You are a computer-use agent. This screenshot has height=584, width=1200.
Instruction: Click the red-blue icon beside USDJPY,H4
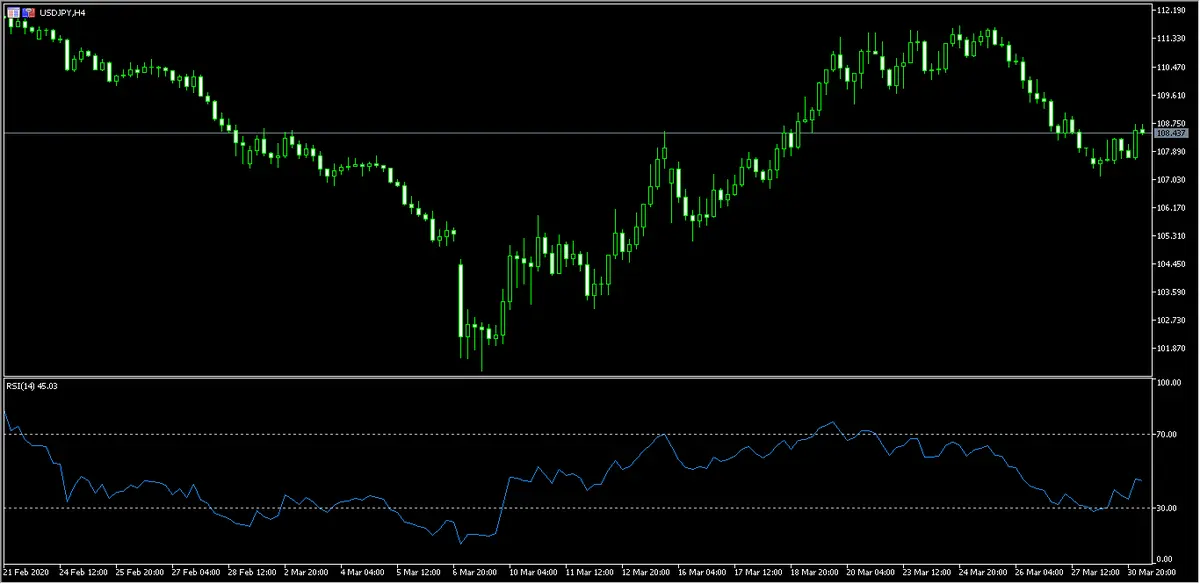pos(27,11)
